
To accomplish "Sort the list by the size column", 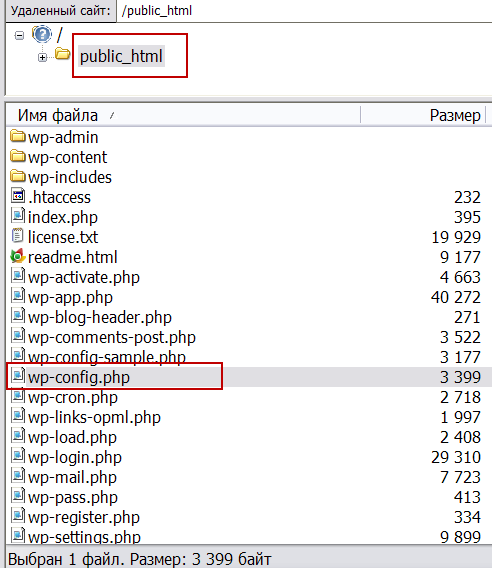I will [423, 116].
